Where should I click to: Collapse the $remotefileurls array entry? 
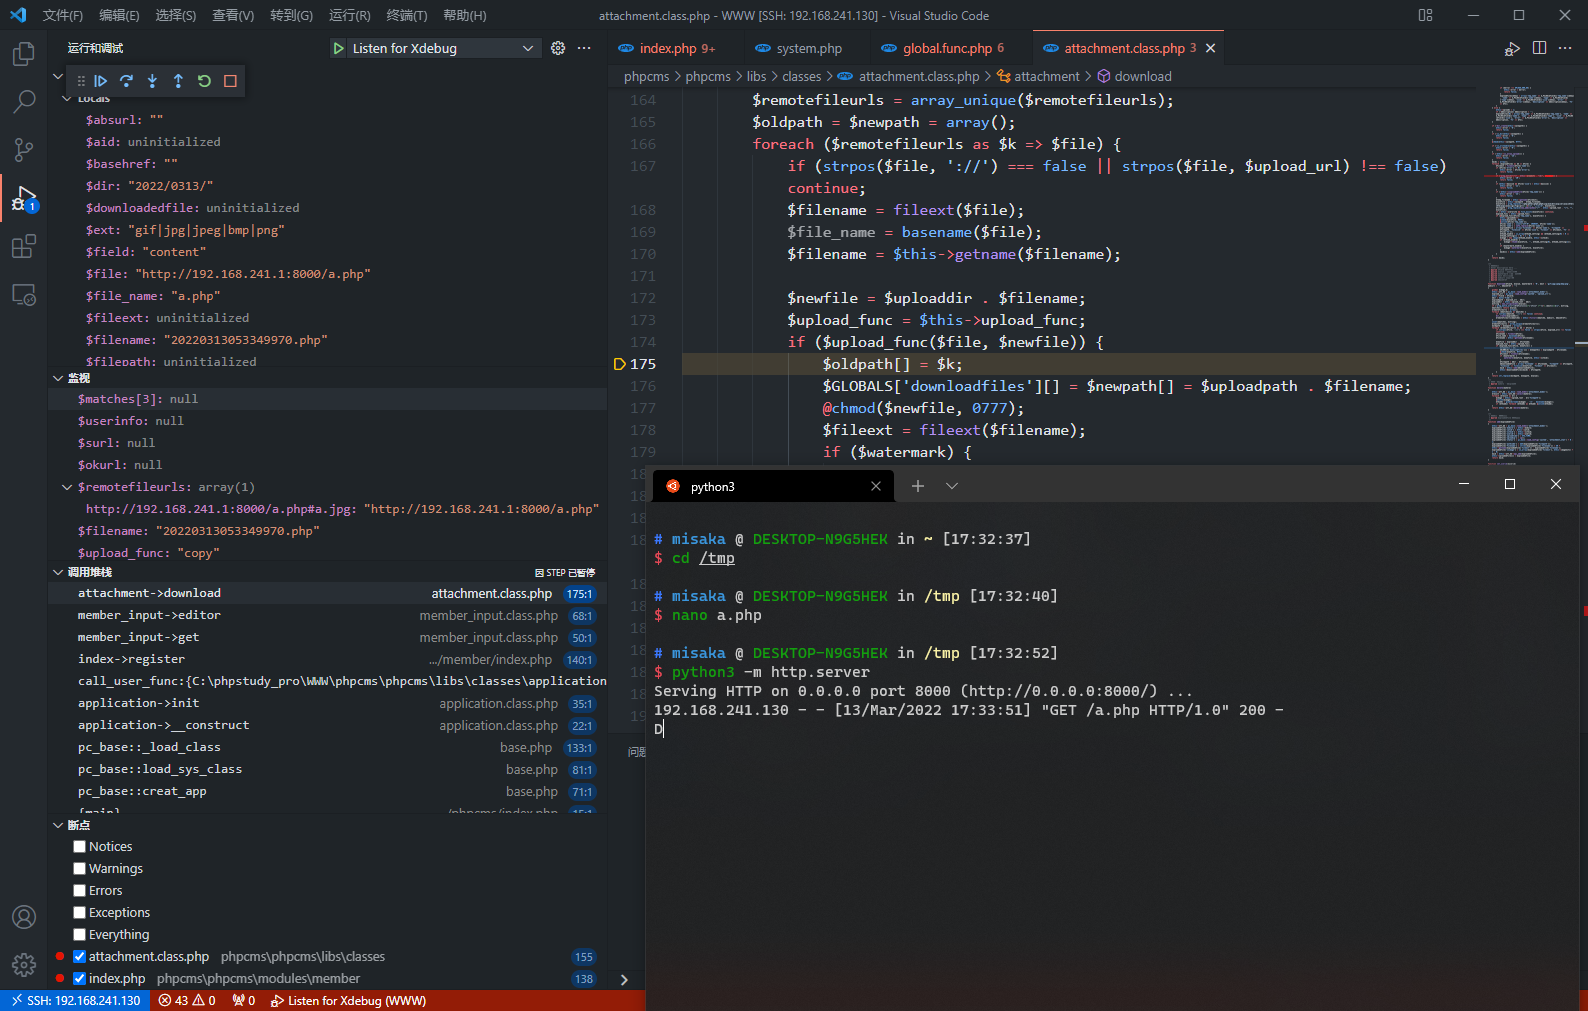point(67,487)
